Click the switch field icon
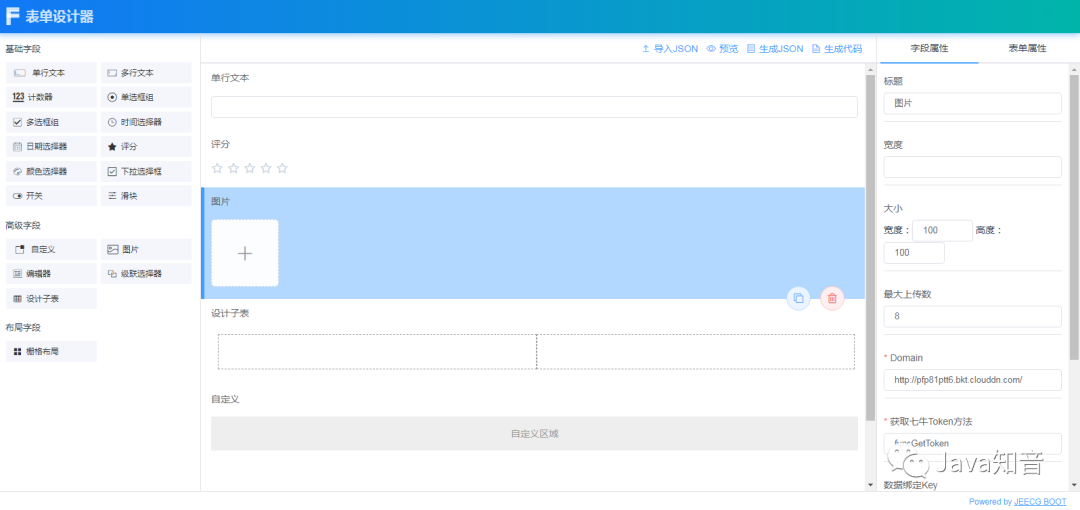The width and height of the screenshot is (1080, 510). coord(18,196)
